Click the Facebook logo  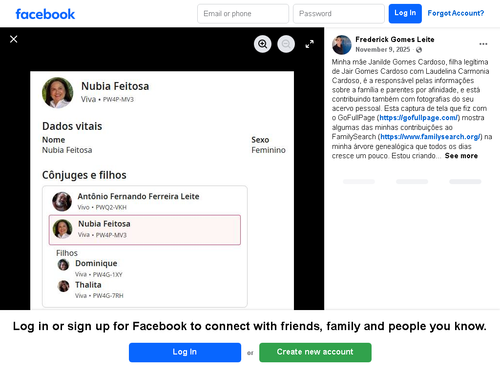coord(45,14)
